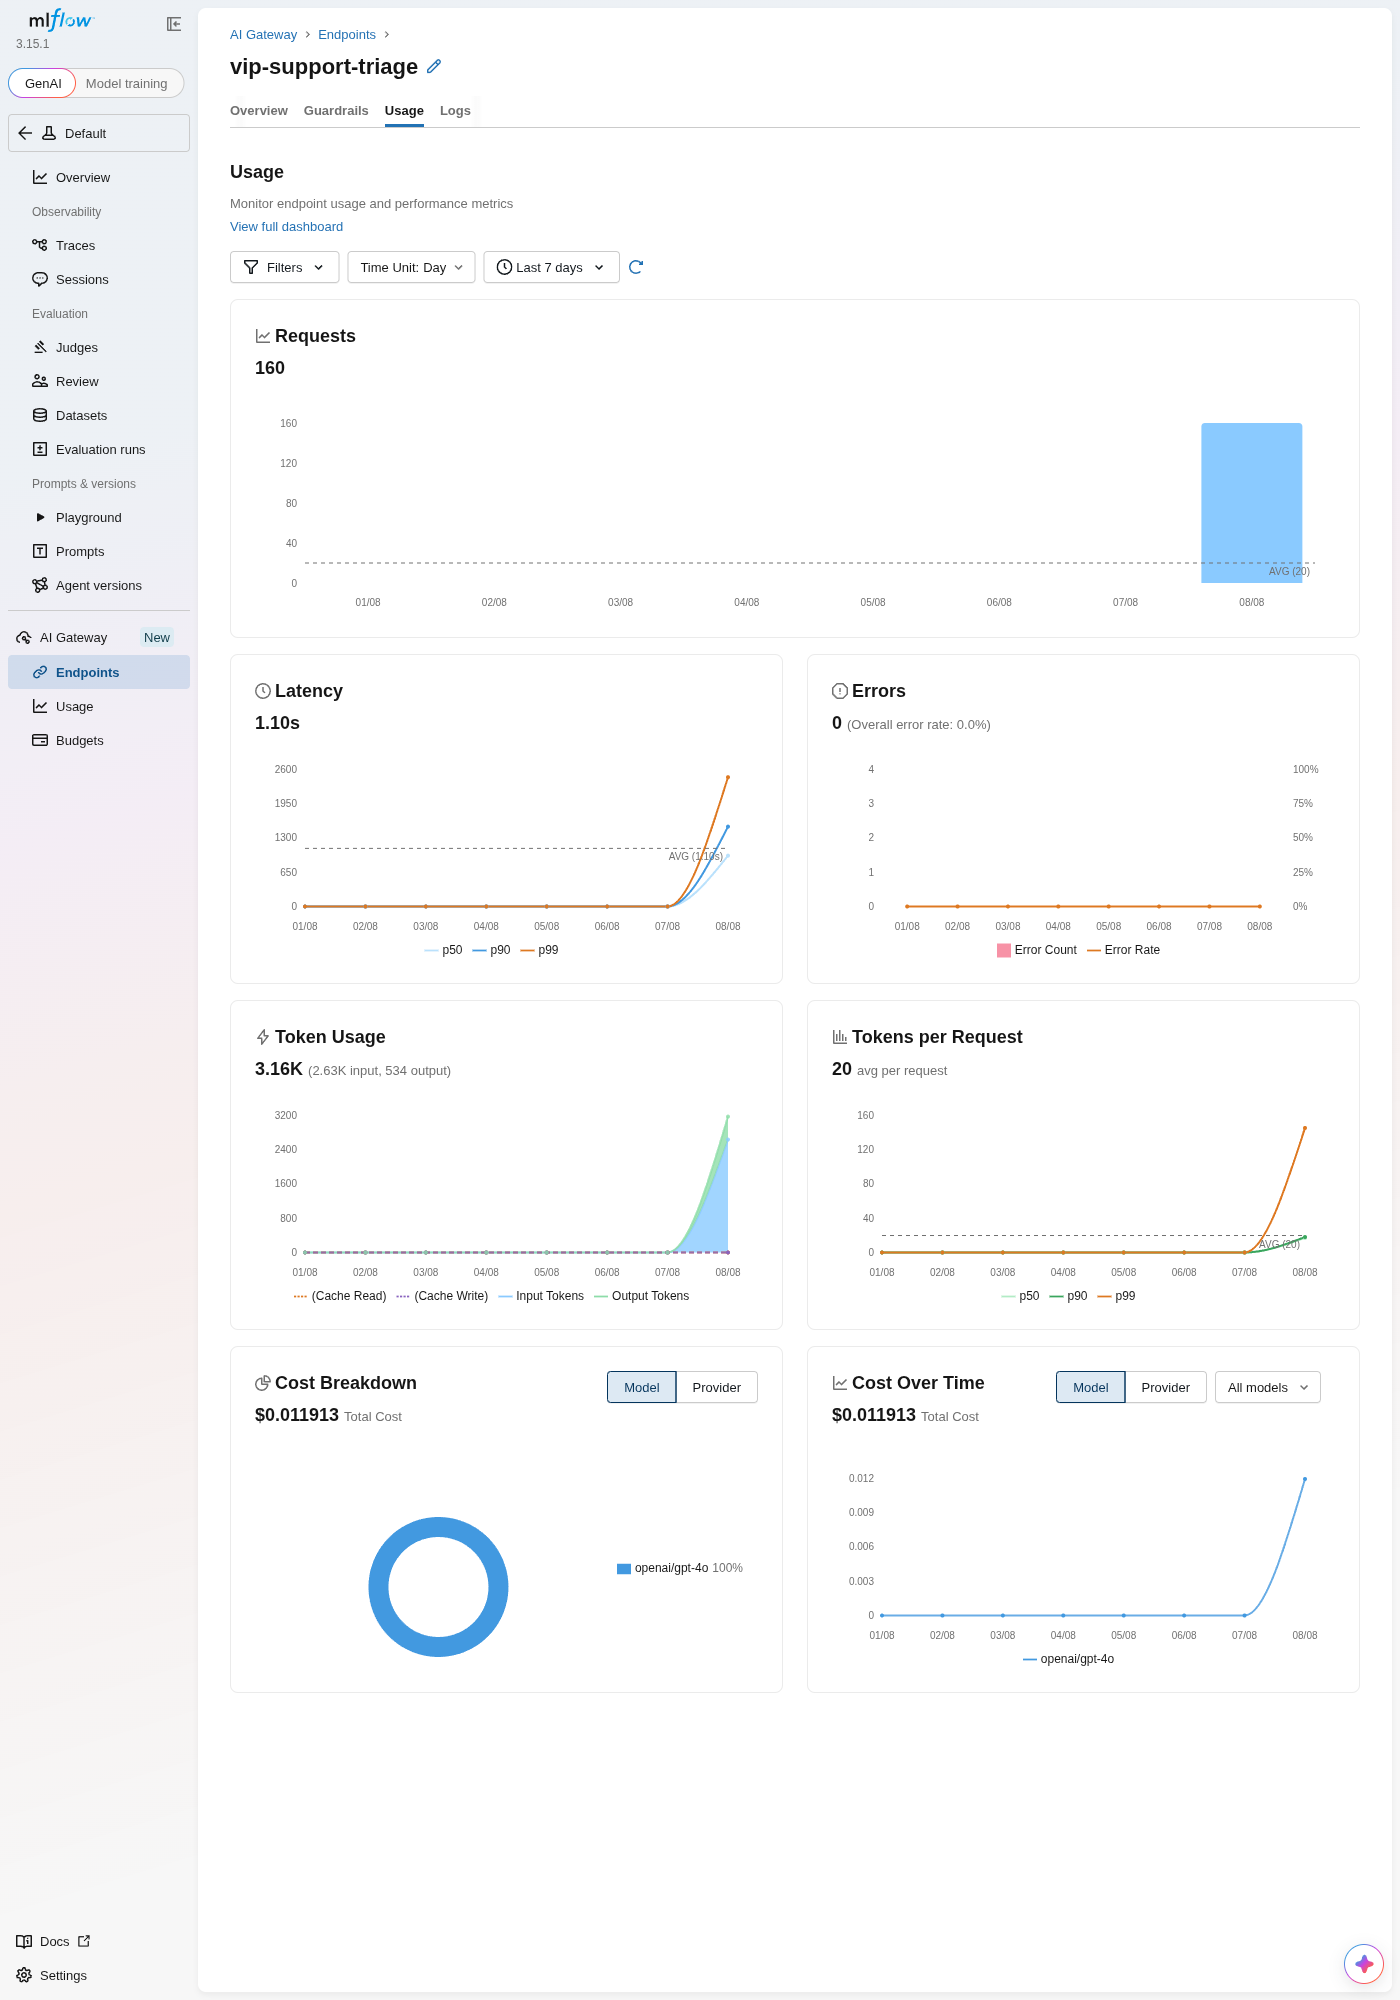Open the AI Gateway section
This screenshot has height=2000, width=1400.
(73, 637)
